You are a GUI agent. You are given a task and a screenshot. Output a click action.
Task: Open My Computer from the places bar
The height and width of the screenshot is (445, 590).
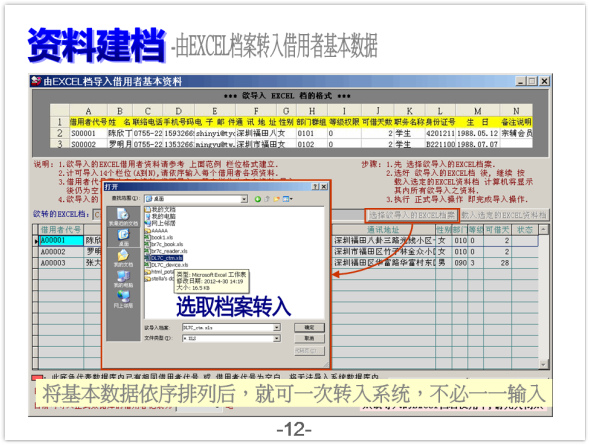pyautogui.click(x=123, y=279)
